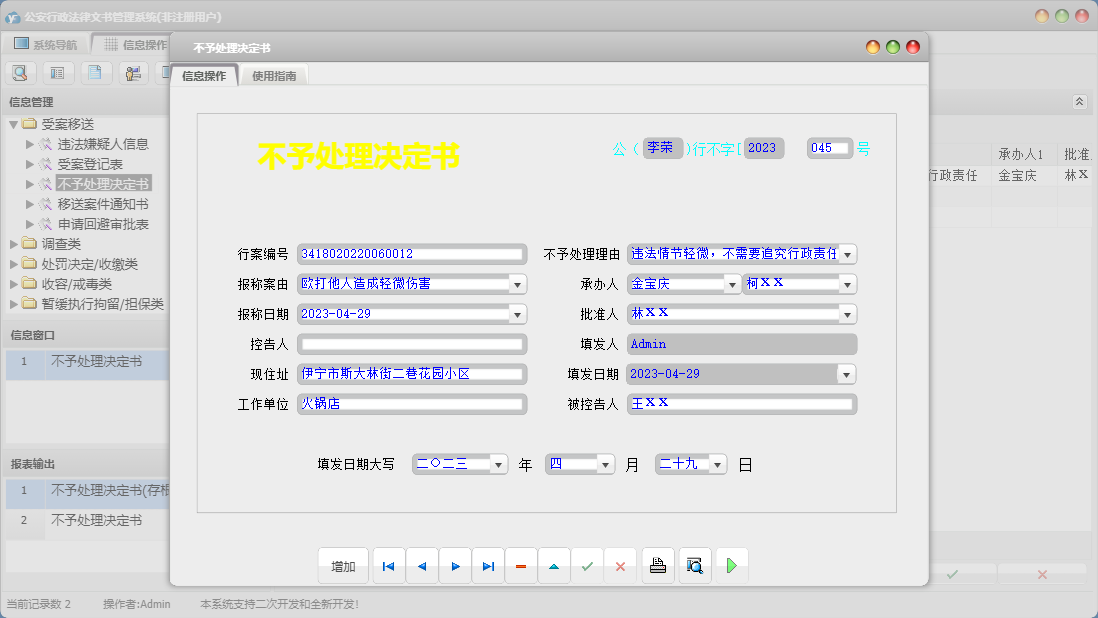Click the document search icon on top toolbar
The height and width of the screenshot is (618, 1098).
point(20,72)
